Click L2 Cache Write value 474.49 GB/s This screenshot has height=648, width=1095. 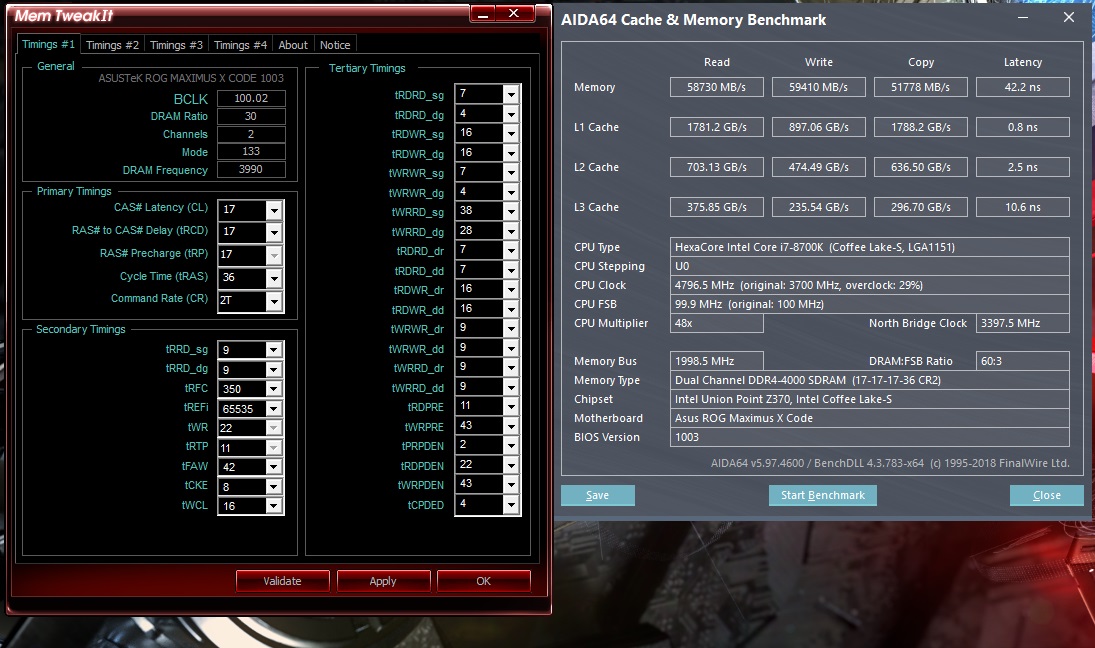pos(818,168)
